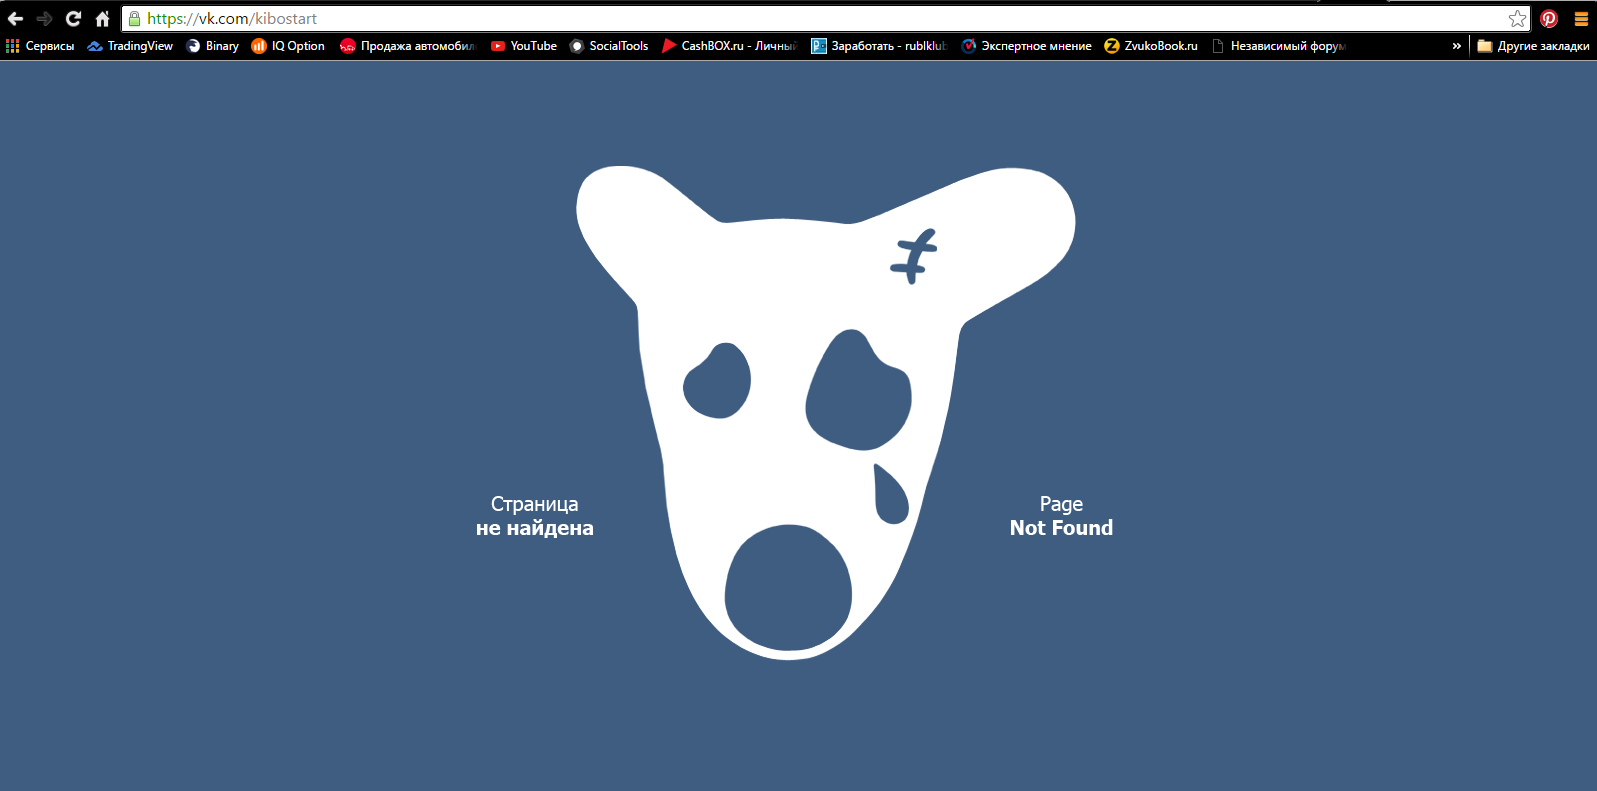Open the Сервисы apps shortcut

pos(40,46)
